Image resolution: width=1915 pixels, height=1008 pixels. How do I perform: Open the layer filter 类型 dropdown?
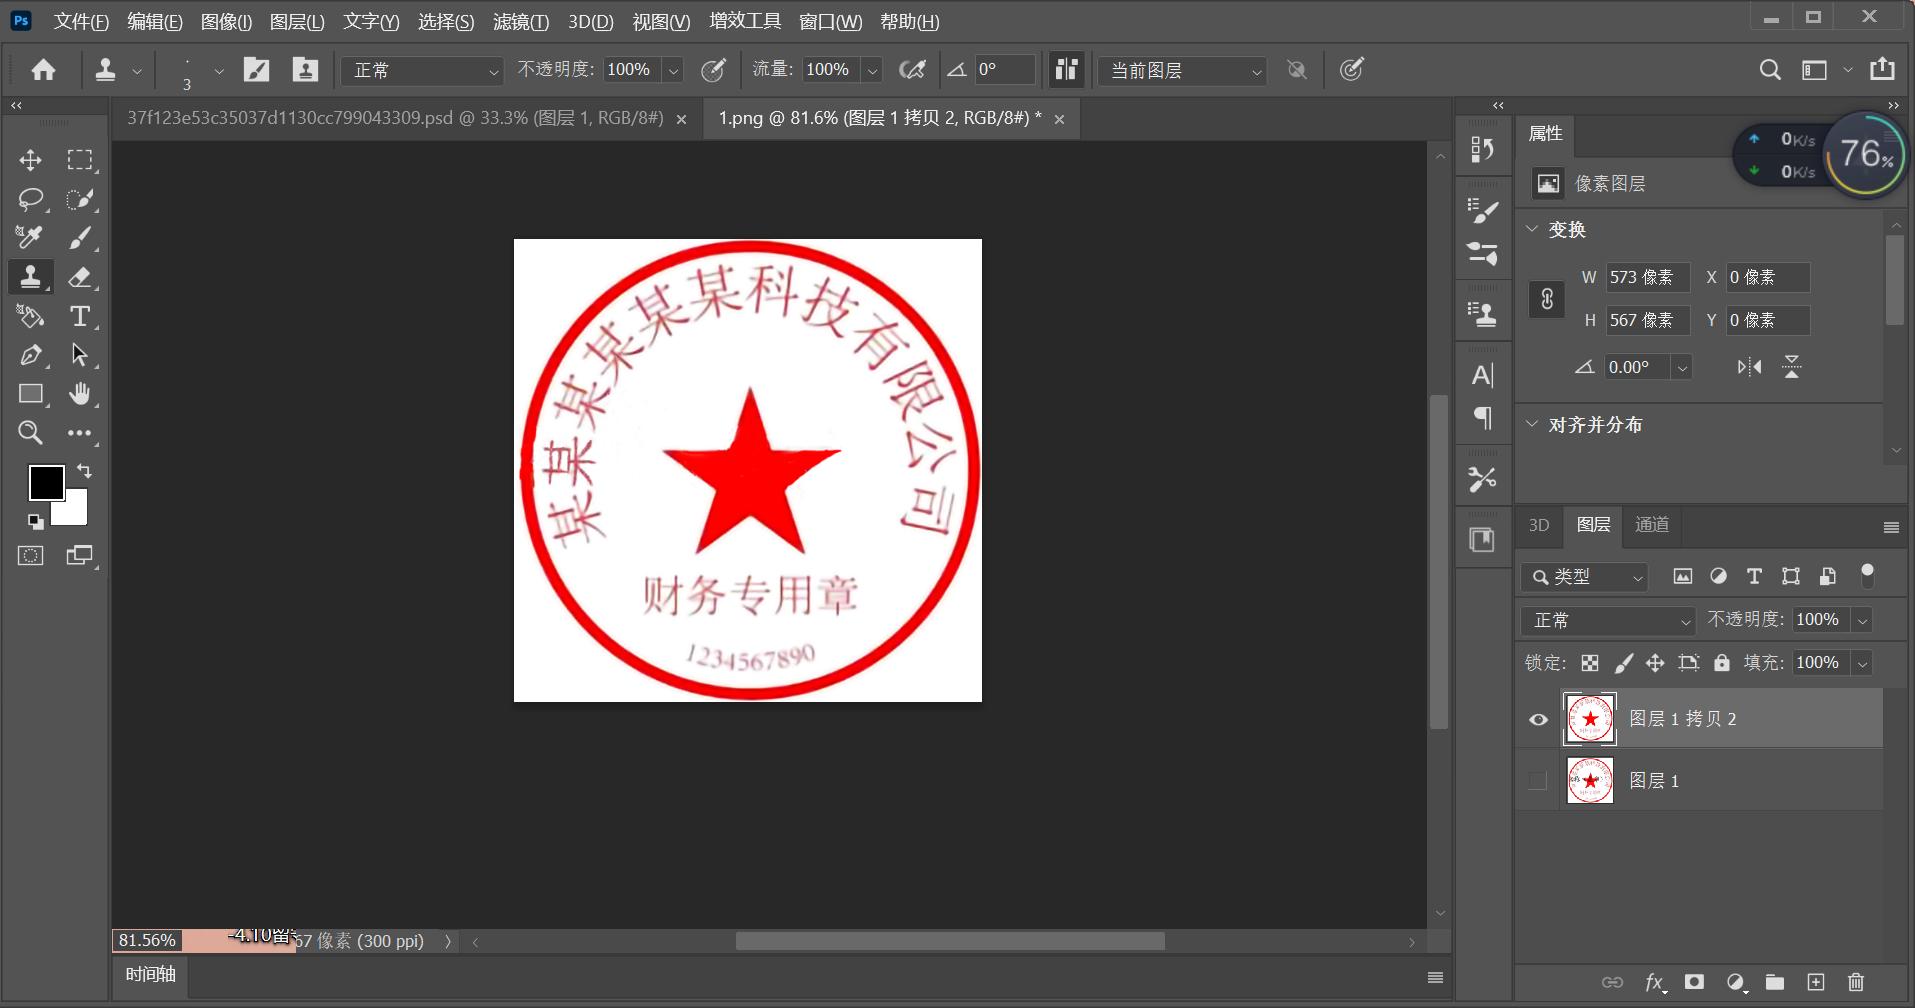click(x=1583, y=577)
